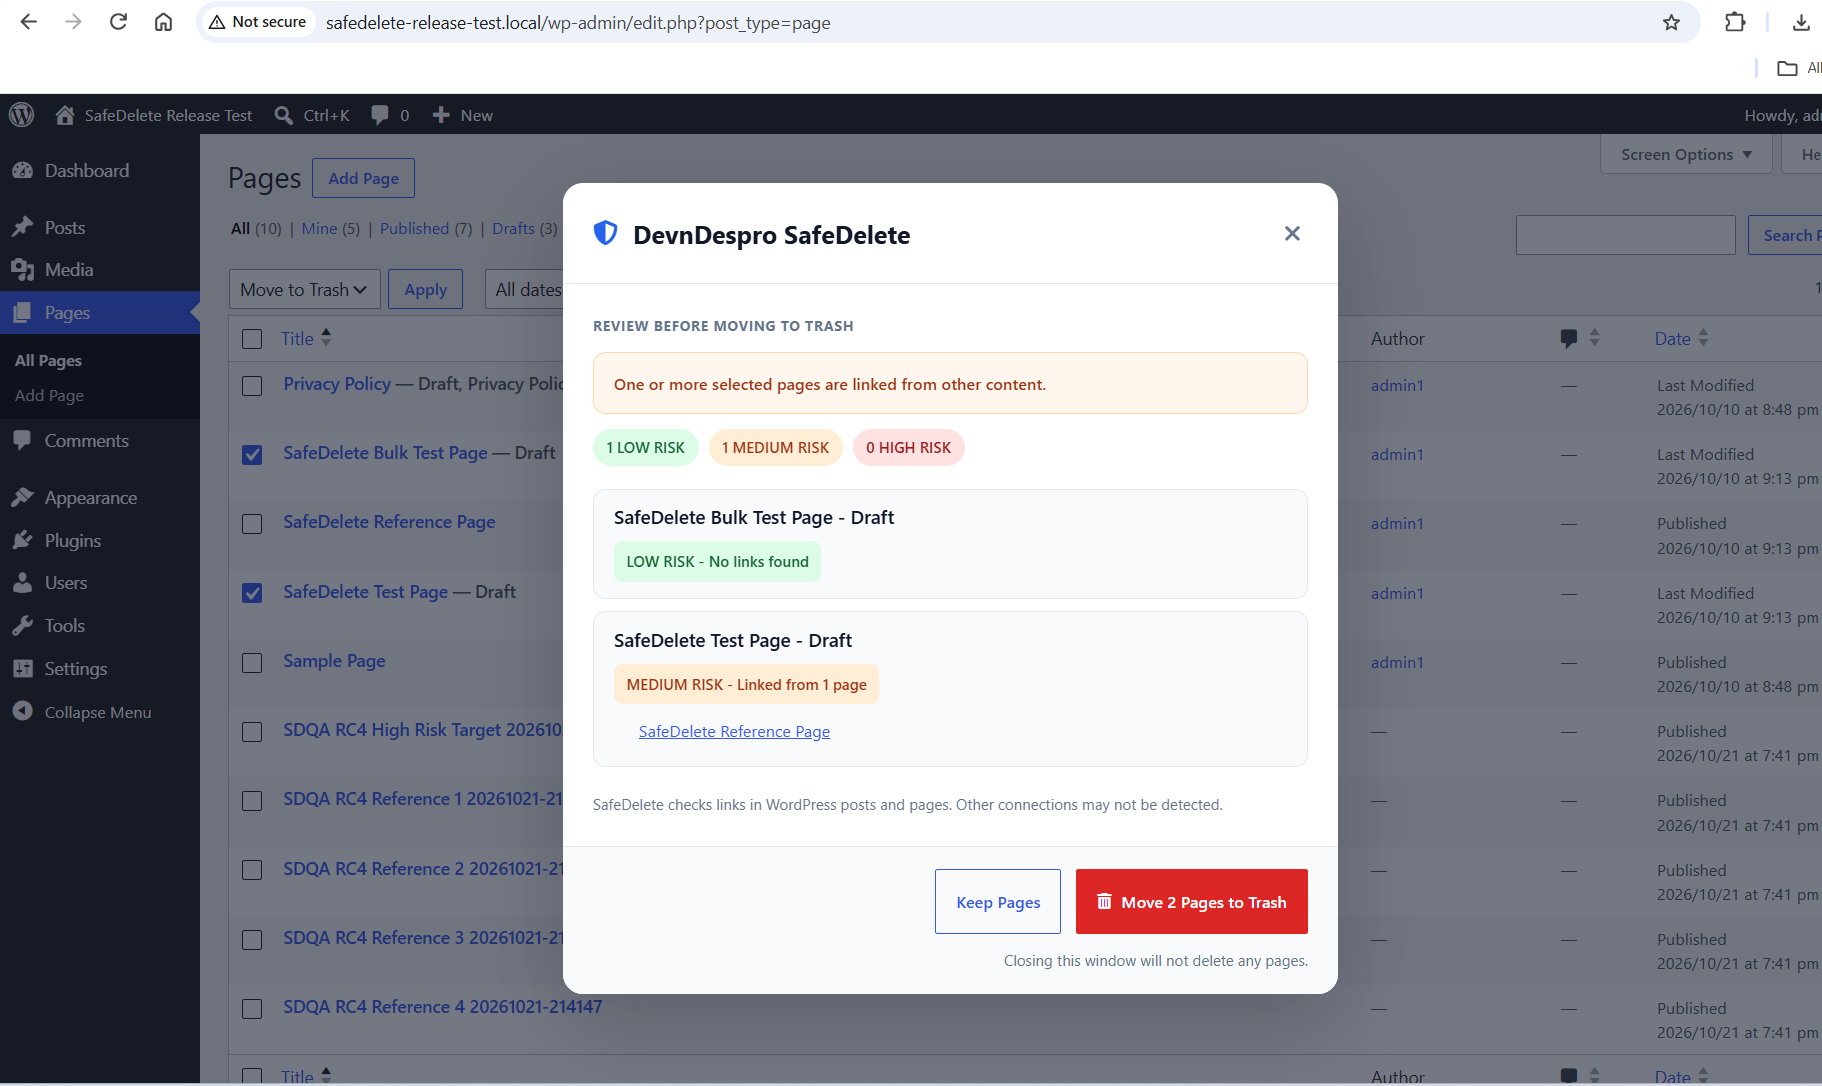Open the browser downloads icon
The image size is (1822, 1086).
(1801, 22)
